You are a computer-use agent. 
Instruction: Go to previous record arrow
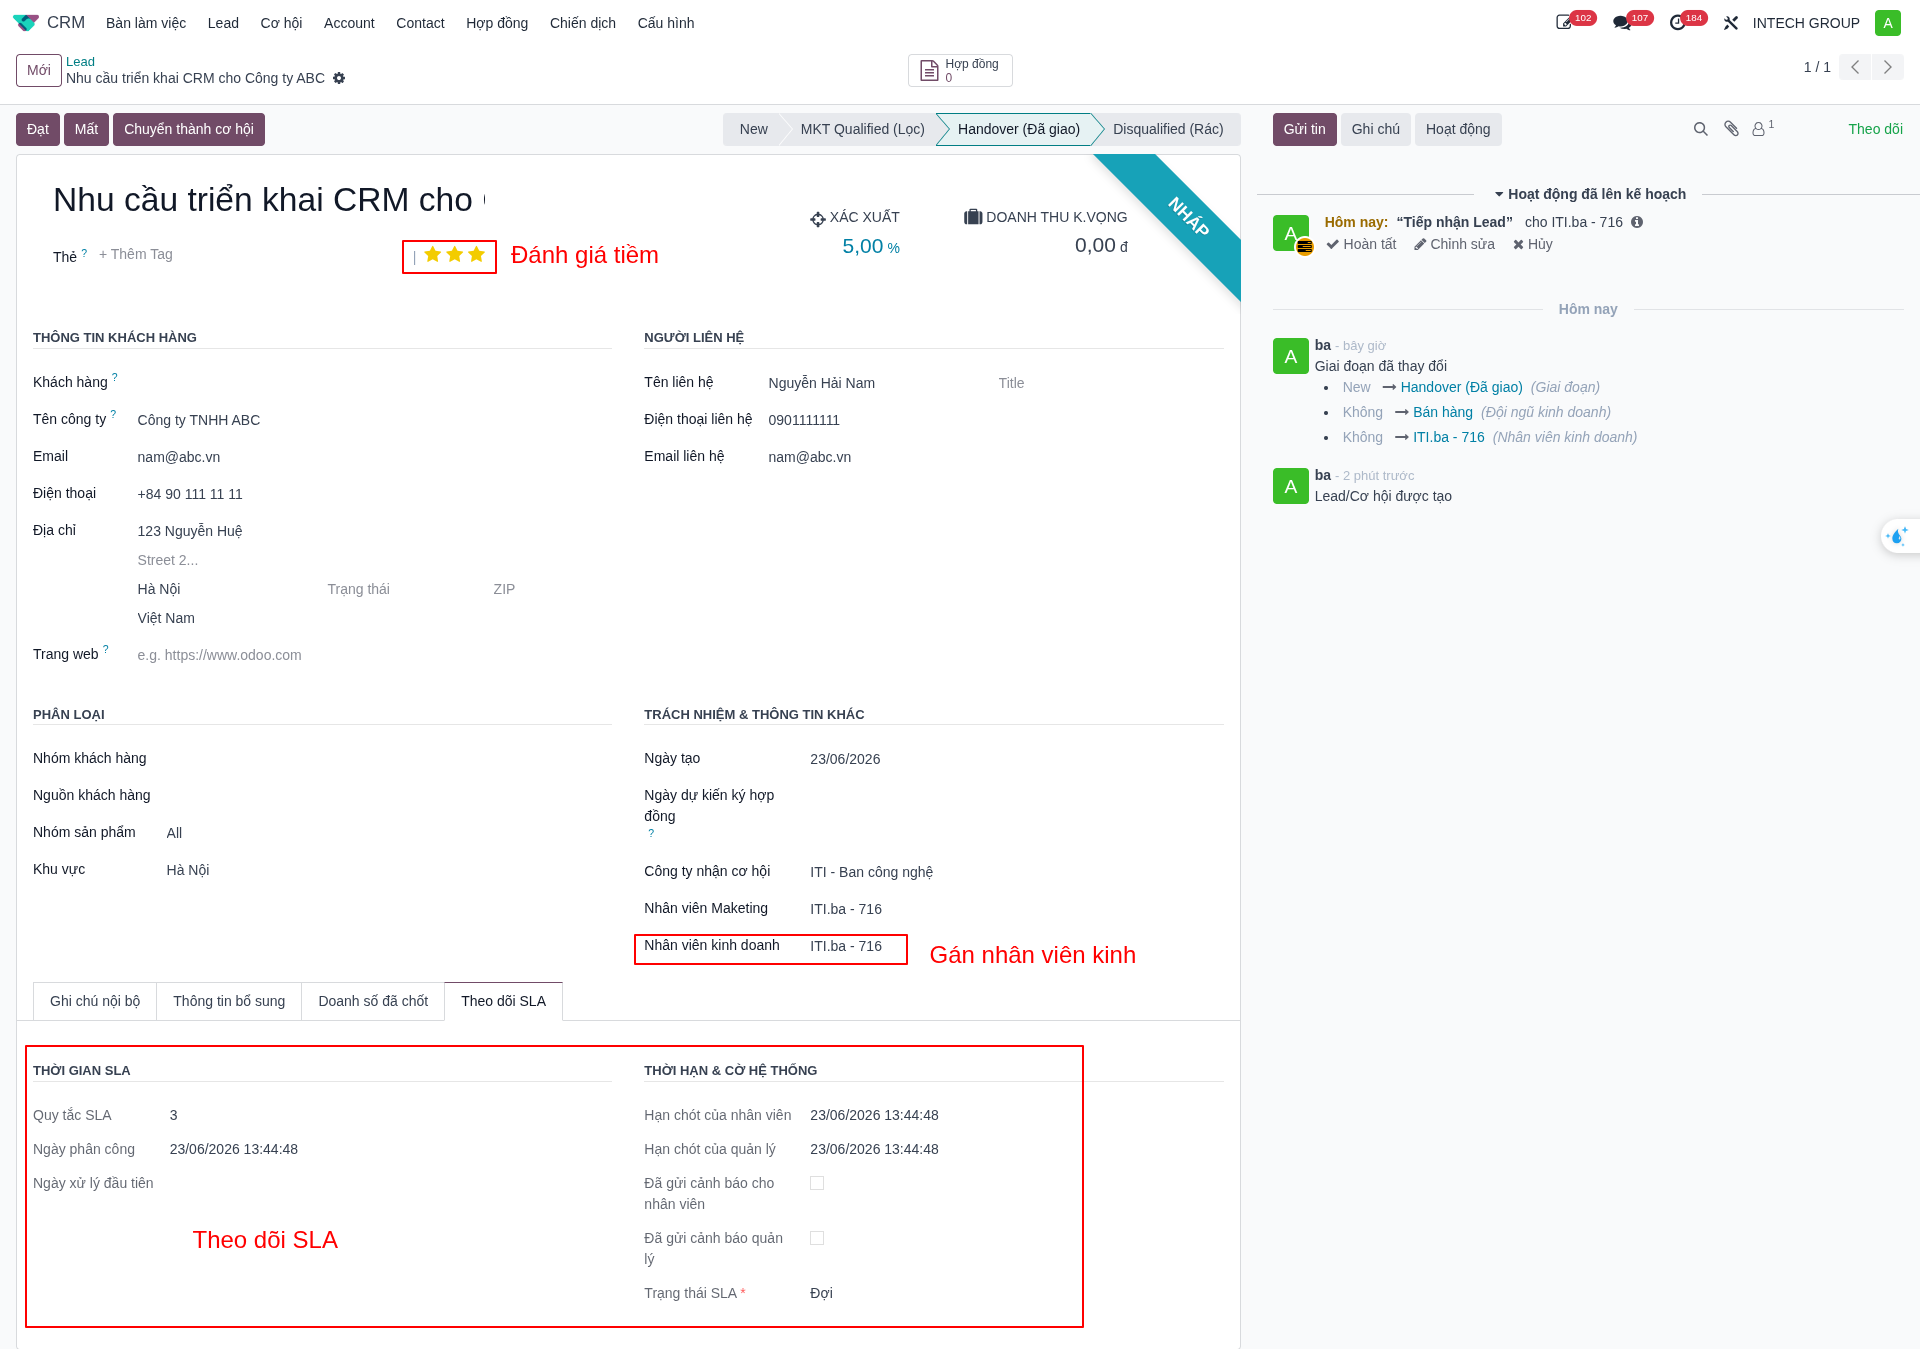coord(1855,67)
